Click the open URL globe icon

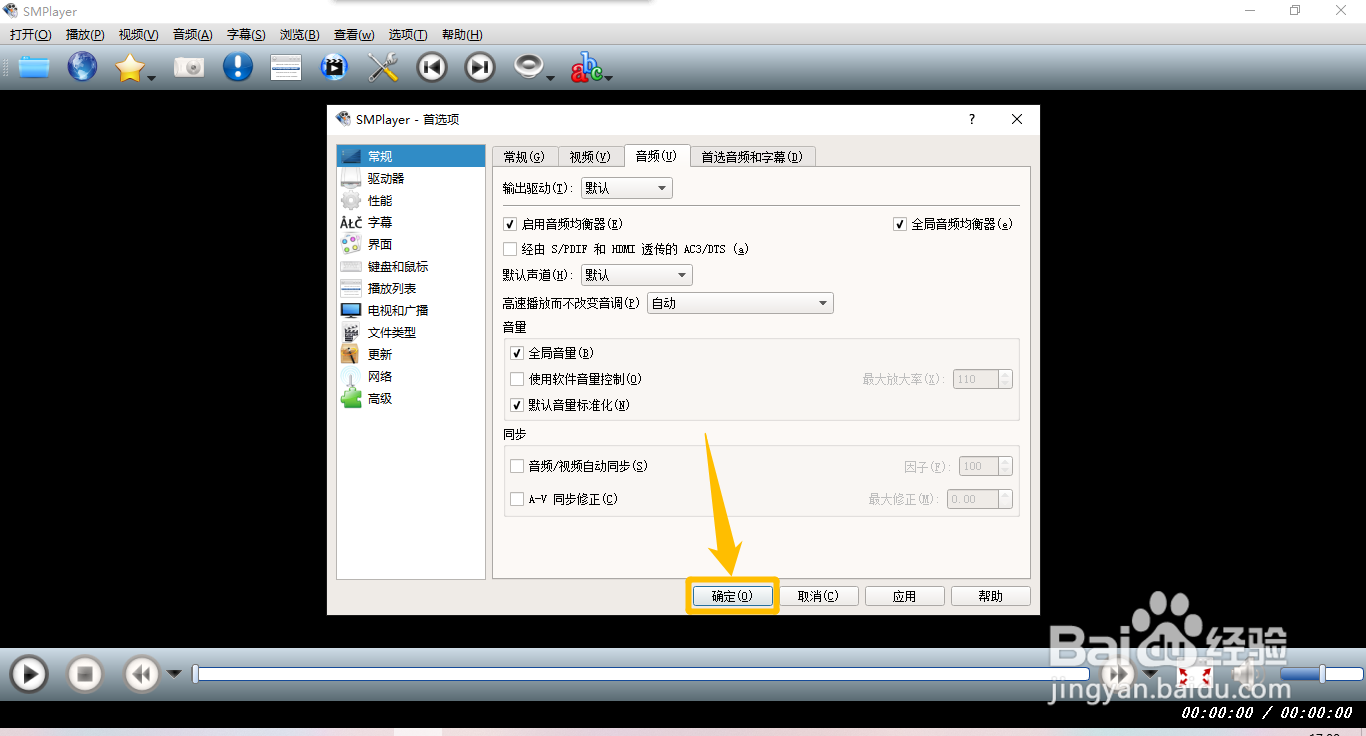coord(82,67)
